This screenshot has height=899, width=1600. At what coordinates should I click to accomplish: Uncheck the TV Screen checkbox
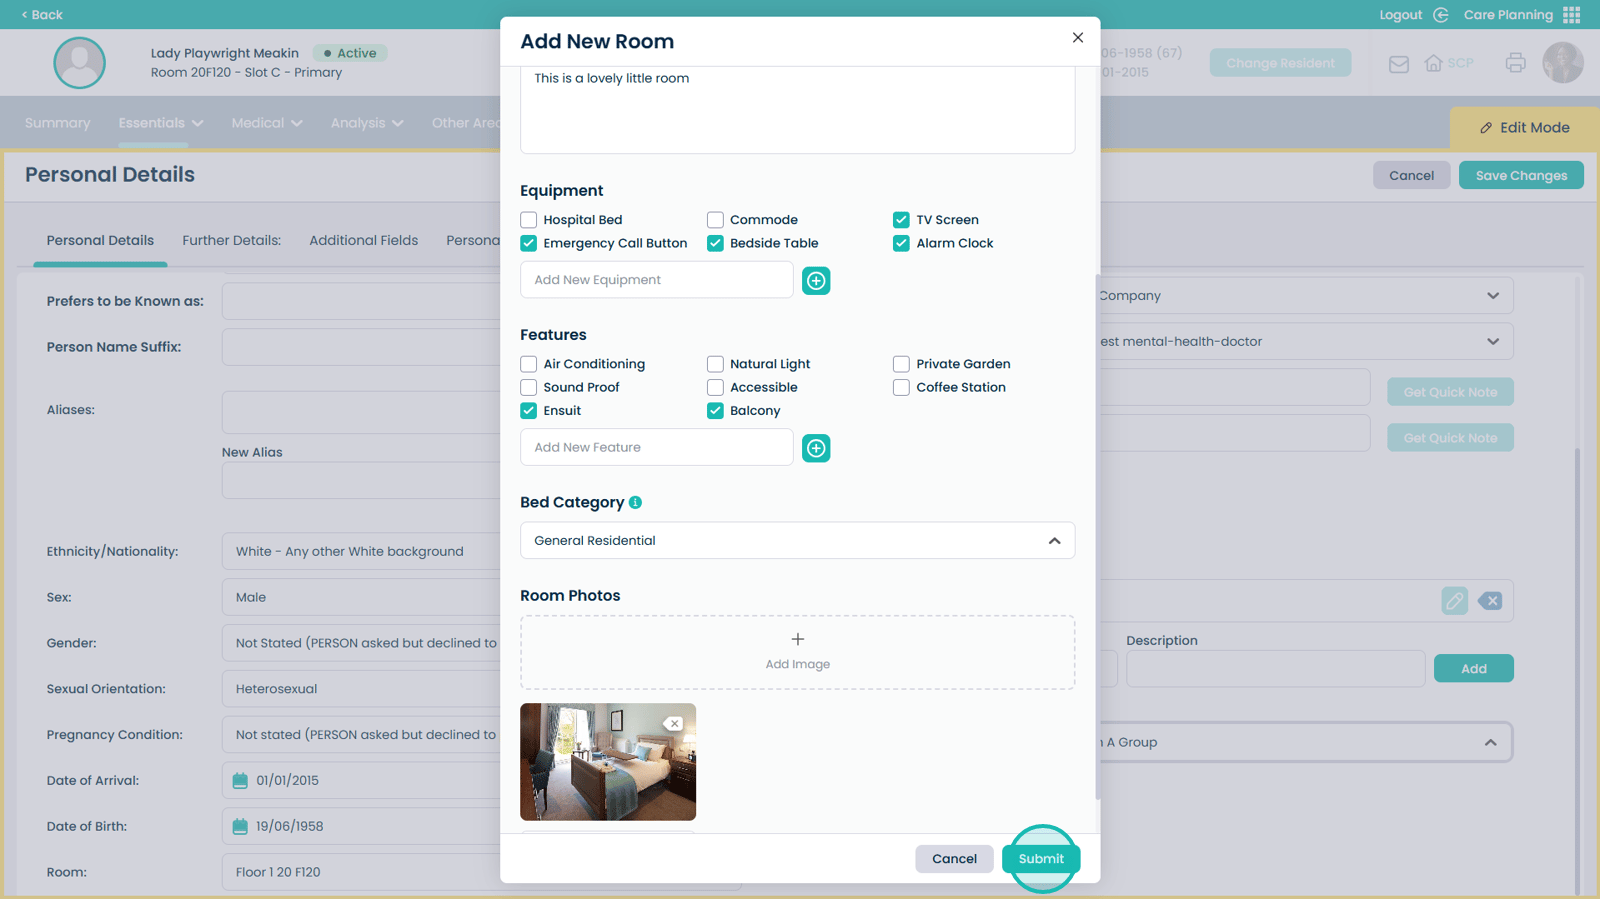pos(901,220)
